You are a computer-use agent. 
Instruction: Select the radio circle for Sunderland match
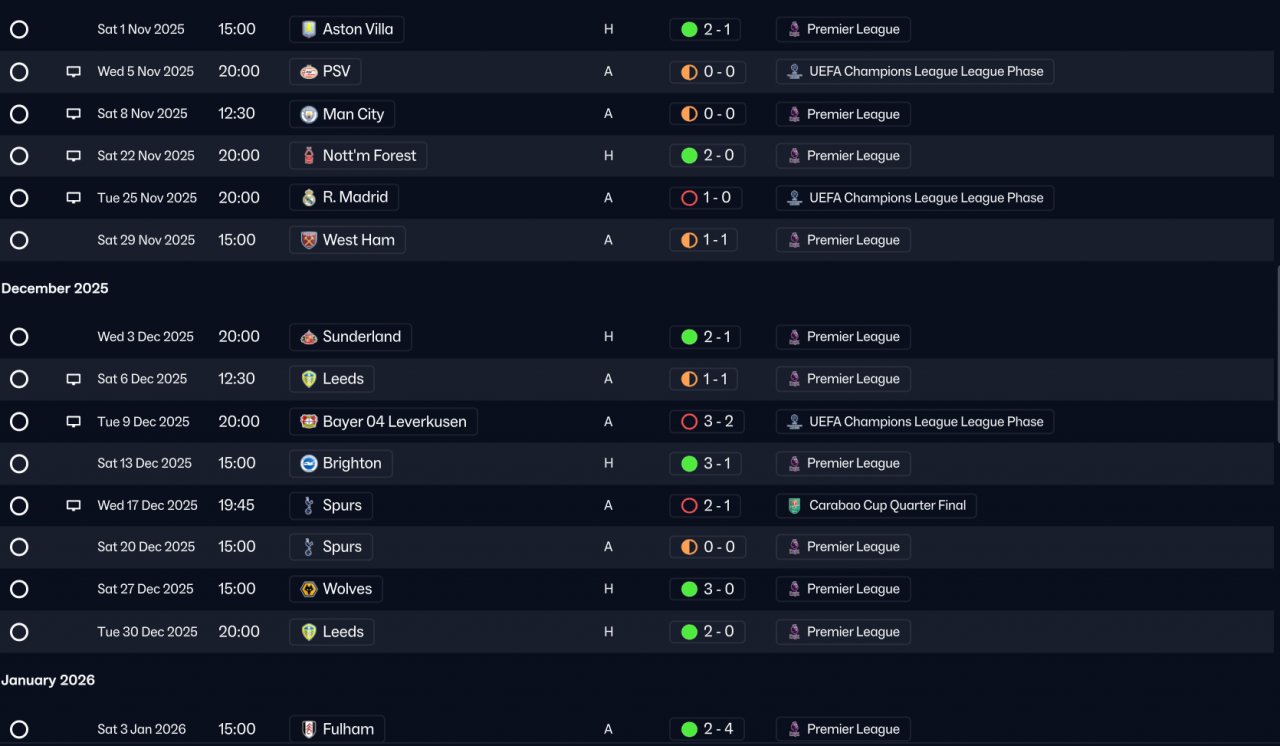click(x=19, y=337)
